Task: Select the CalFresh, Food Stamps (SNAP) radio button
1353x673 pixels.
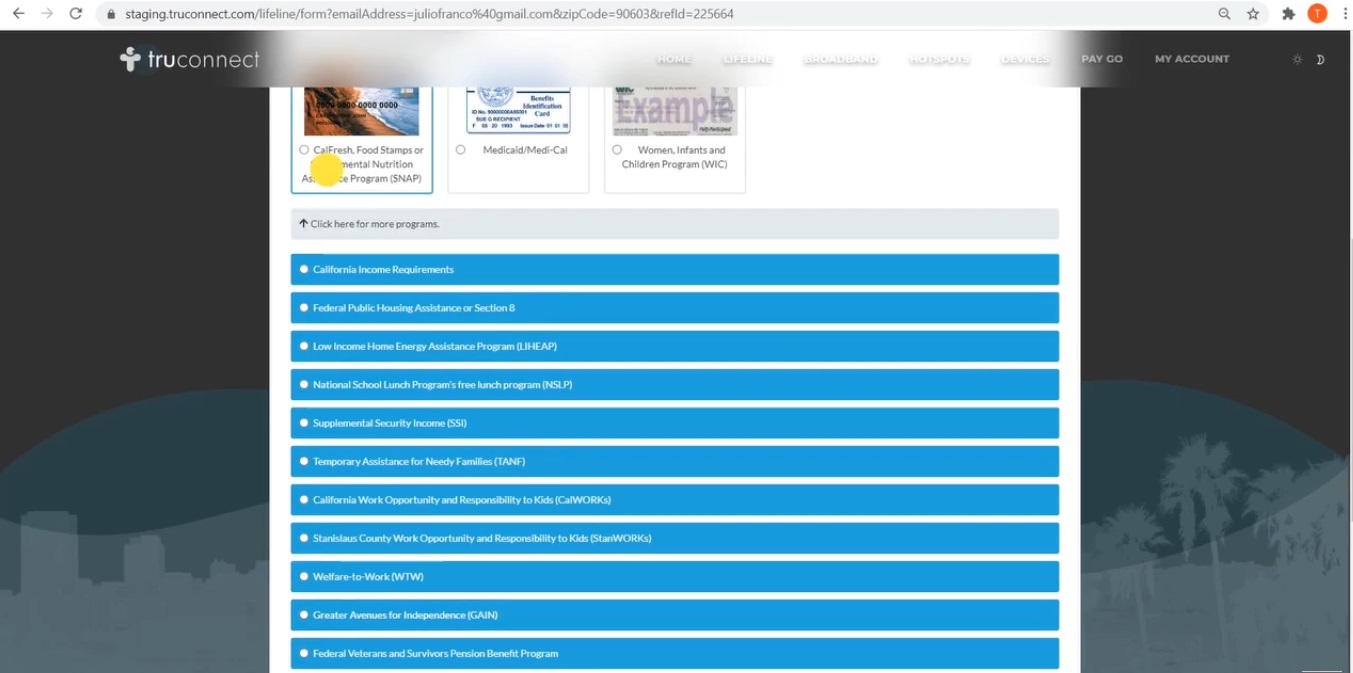Action: coord(304,150)
